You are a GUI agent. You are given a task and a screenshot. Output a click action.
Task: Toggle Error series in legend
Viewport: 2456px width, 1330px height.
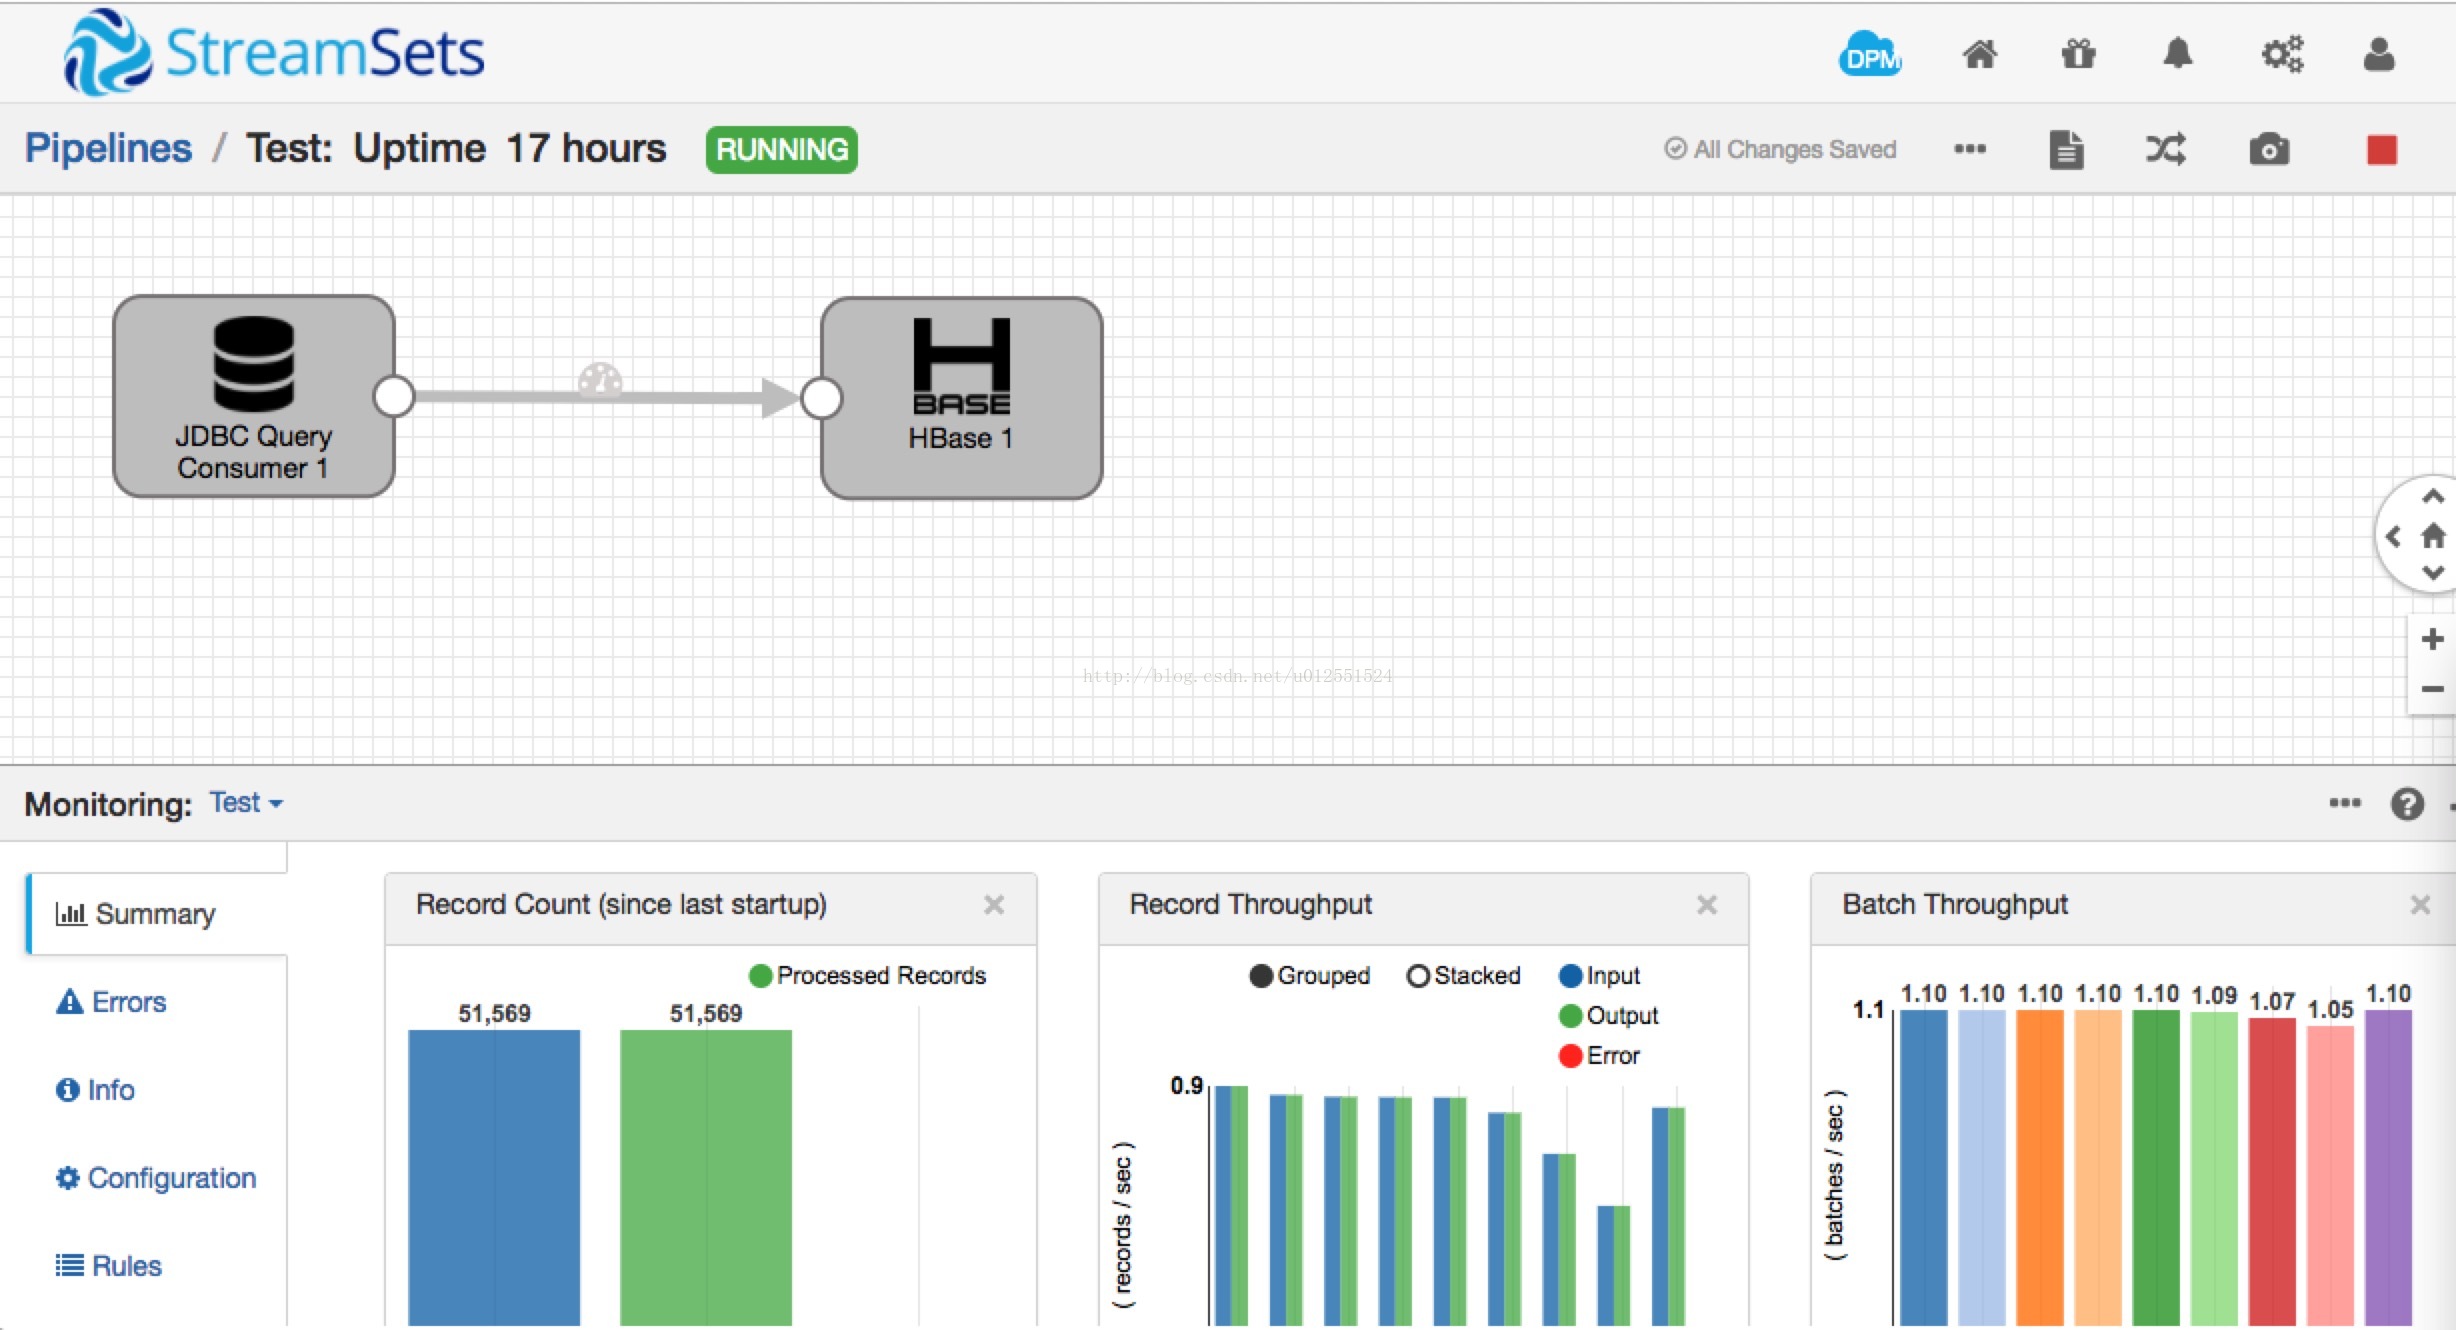click(1600, 1056)
